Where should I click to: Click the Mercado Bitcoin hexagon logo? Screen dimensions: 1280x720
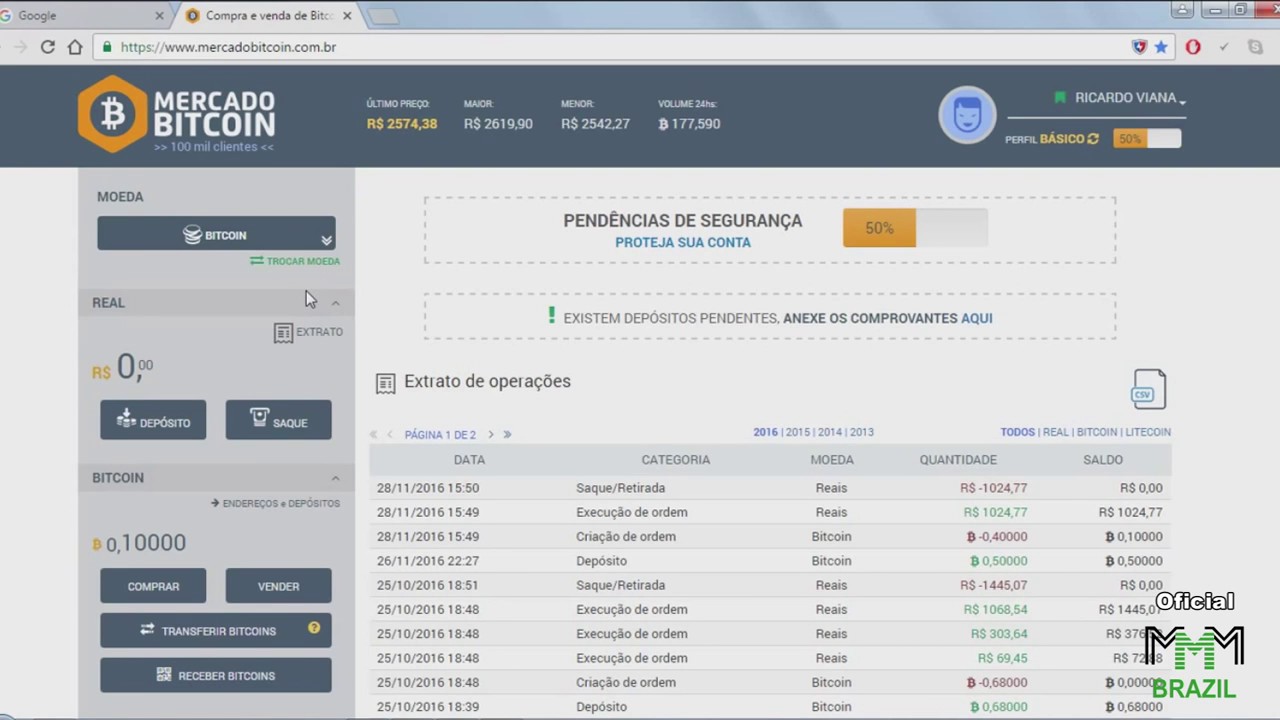[113, 114]
